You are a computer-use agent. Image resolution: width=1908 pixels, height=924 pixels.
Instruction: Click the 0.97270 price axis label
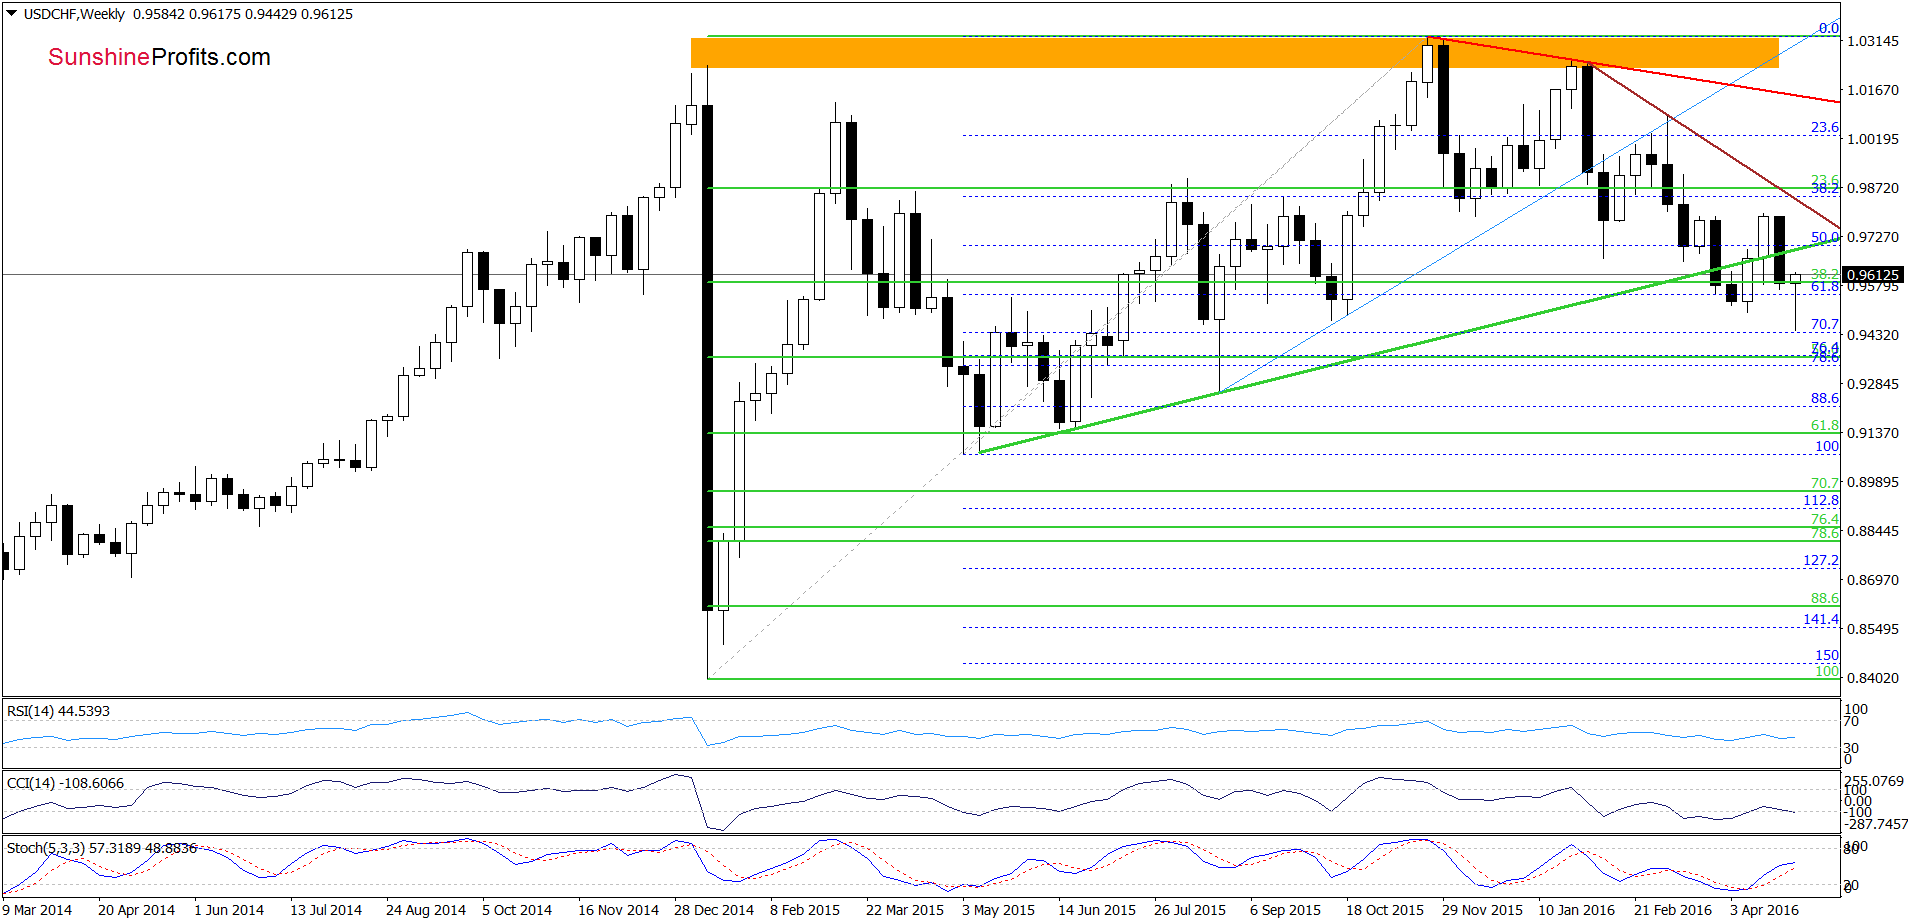click(x=1872, y=237)
